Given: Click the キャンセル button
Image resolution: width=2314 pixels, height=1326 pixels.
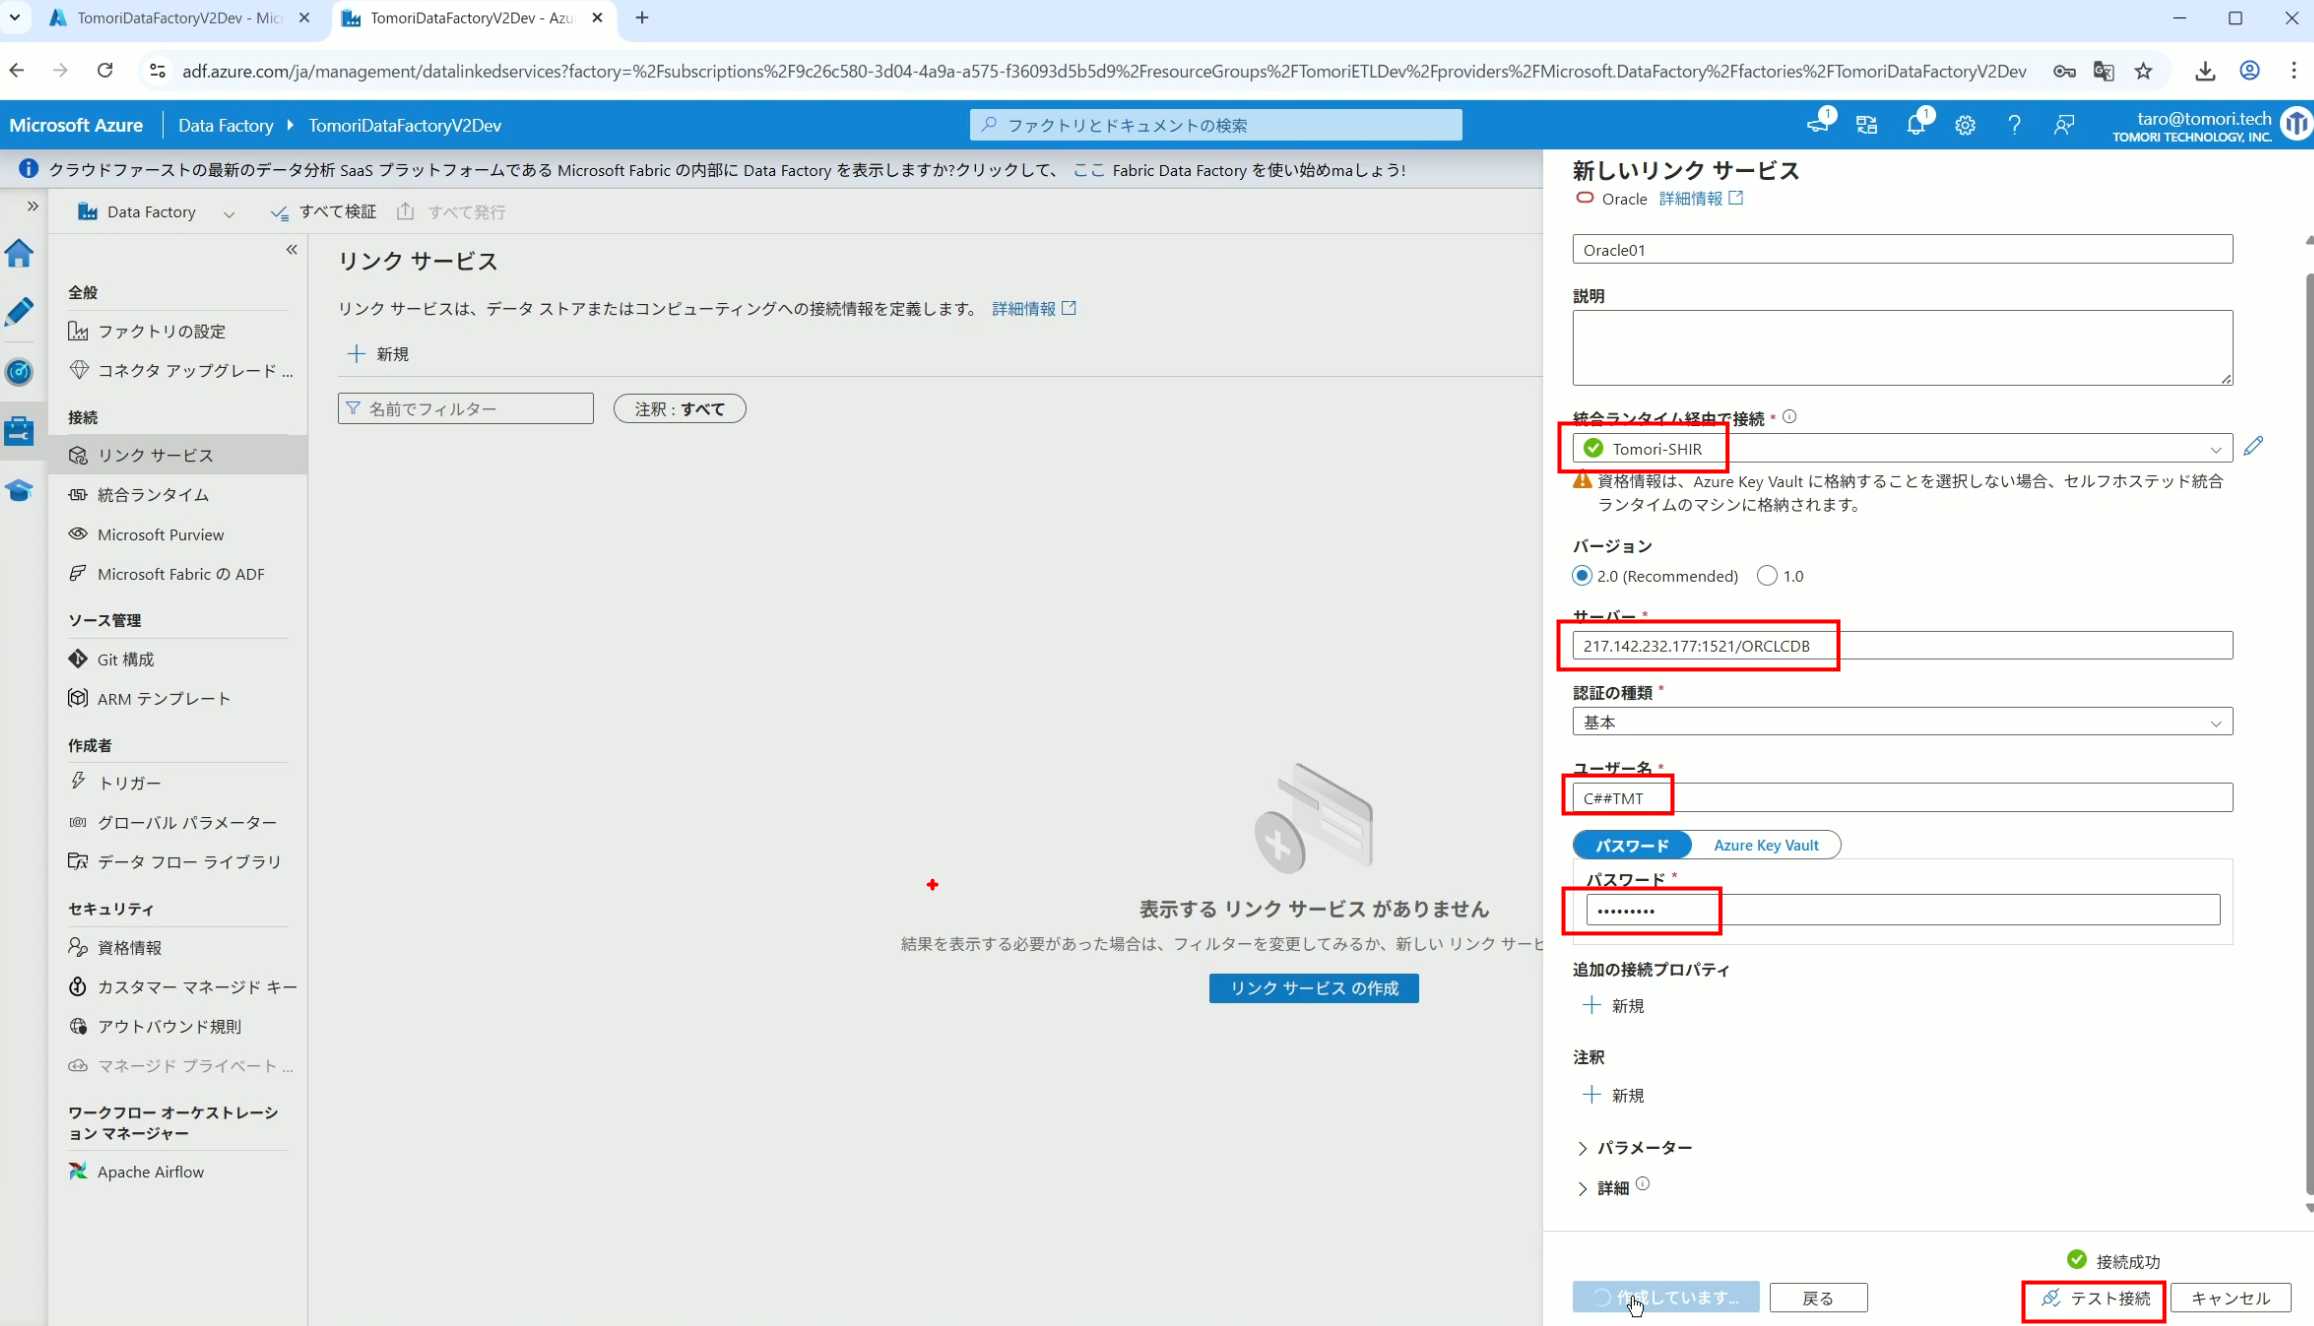Looking at the screenshot, I should (2229, 1298).
